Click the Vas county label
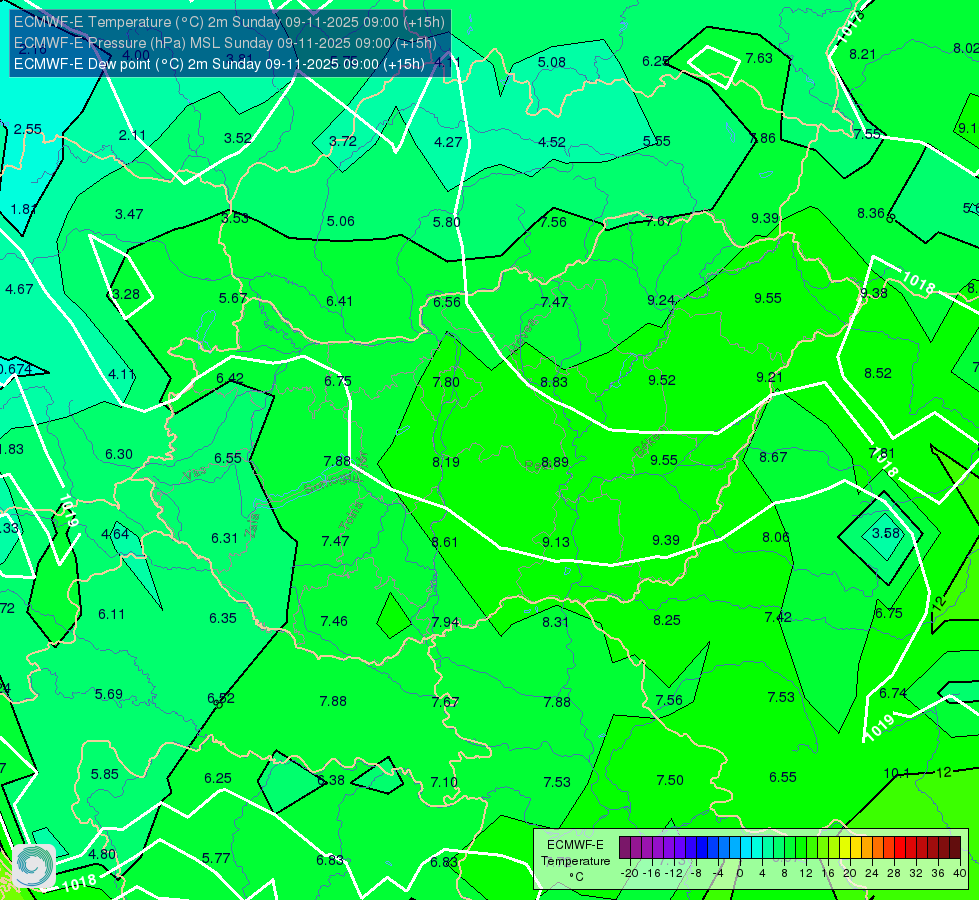Screen dimensions: 979x900 (x=195, y=475)
